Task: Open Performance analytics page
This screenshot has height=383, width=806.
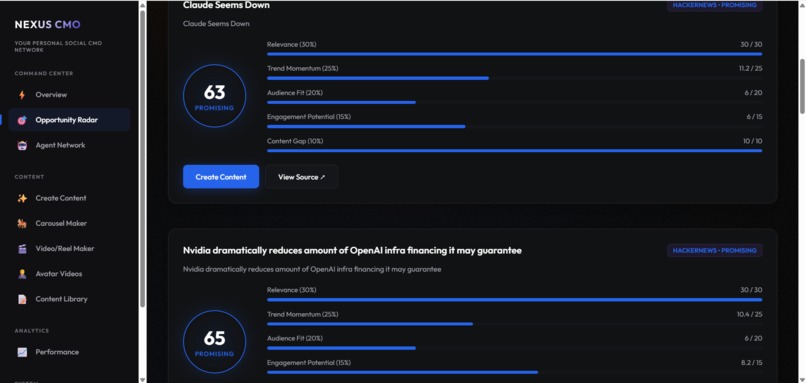Action: (69, 352)
